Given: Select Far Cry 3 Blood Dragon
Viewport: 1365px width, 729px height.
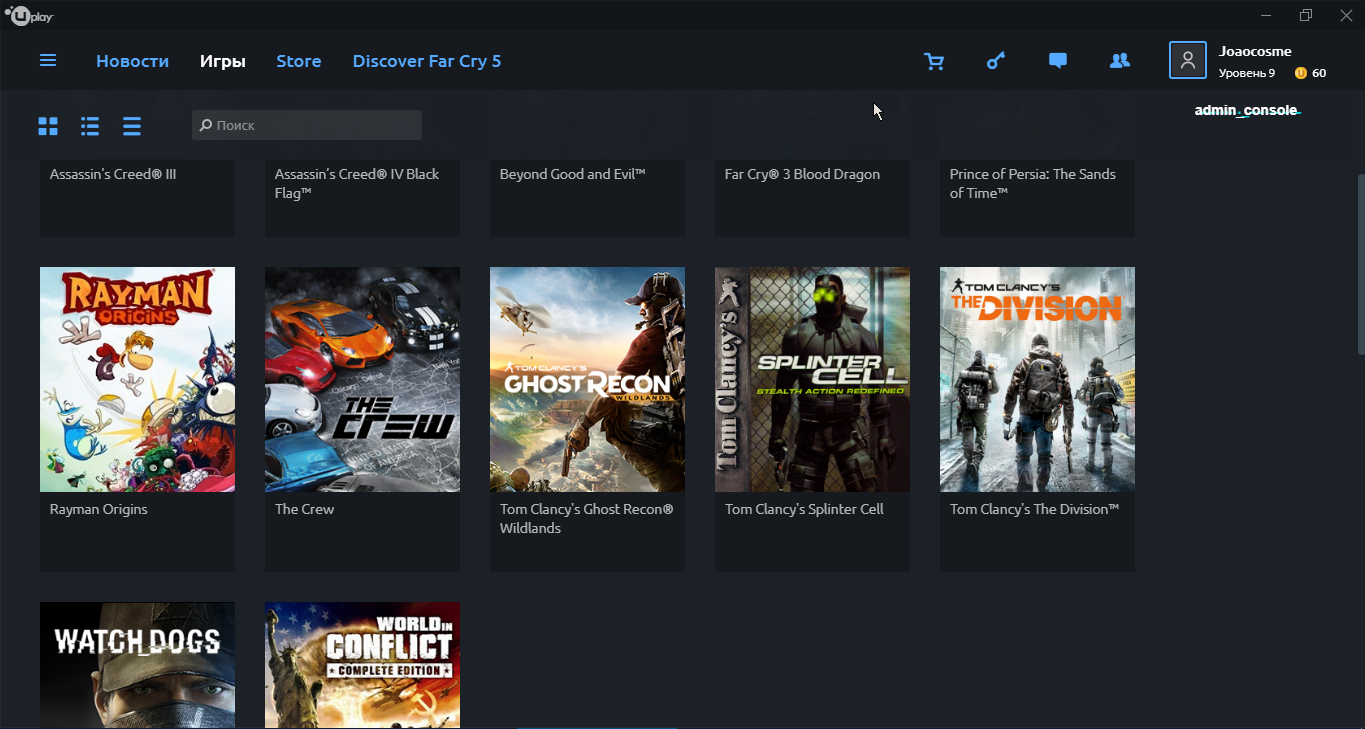Looking at the screenshot, I should click(802, 174).
